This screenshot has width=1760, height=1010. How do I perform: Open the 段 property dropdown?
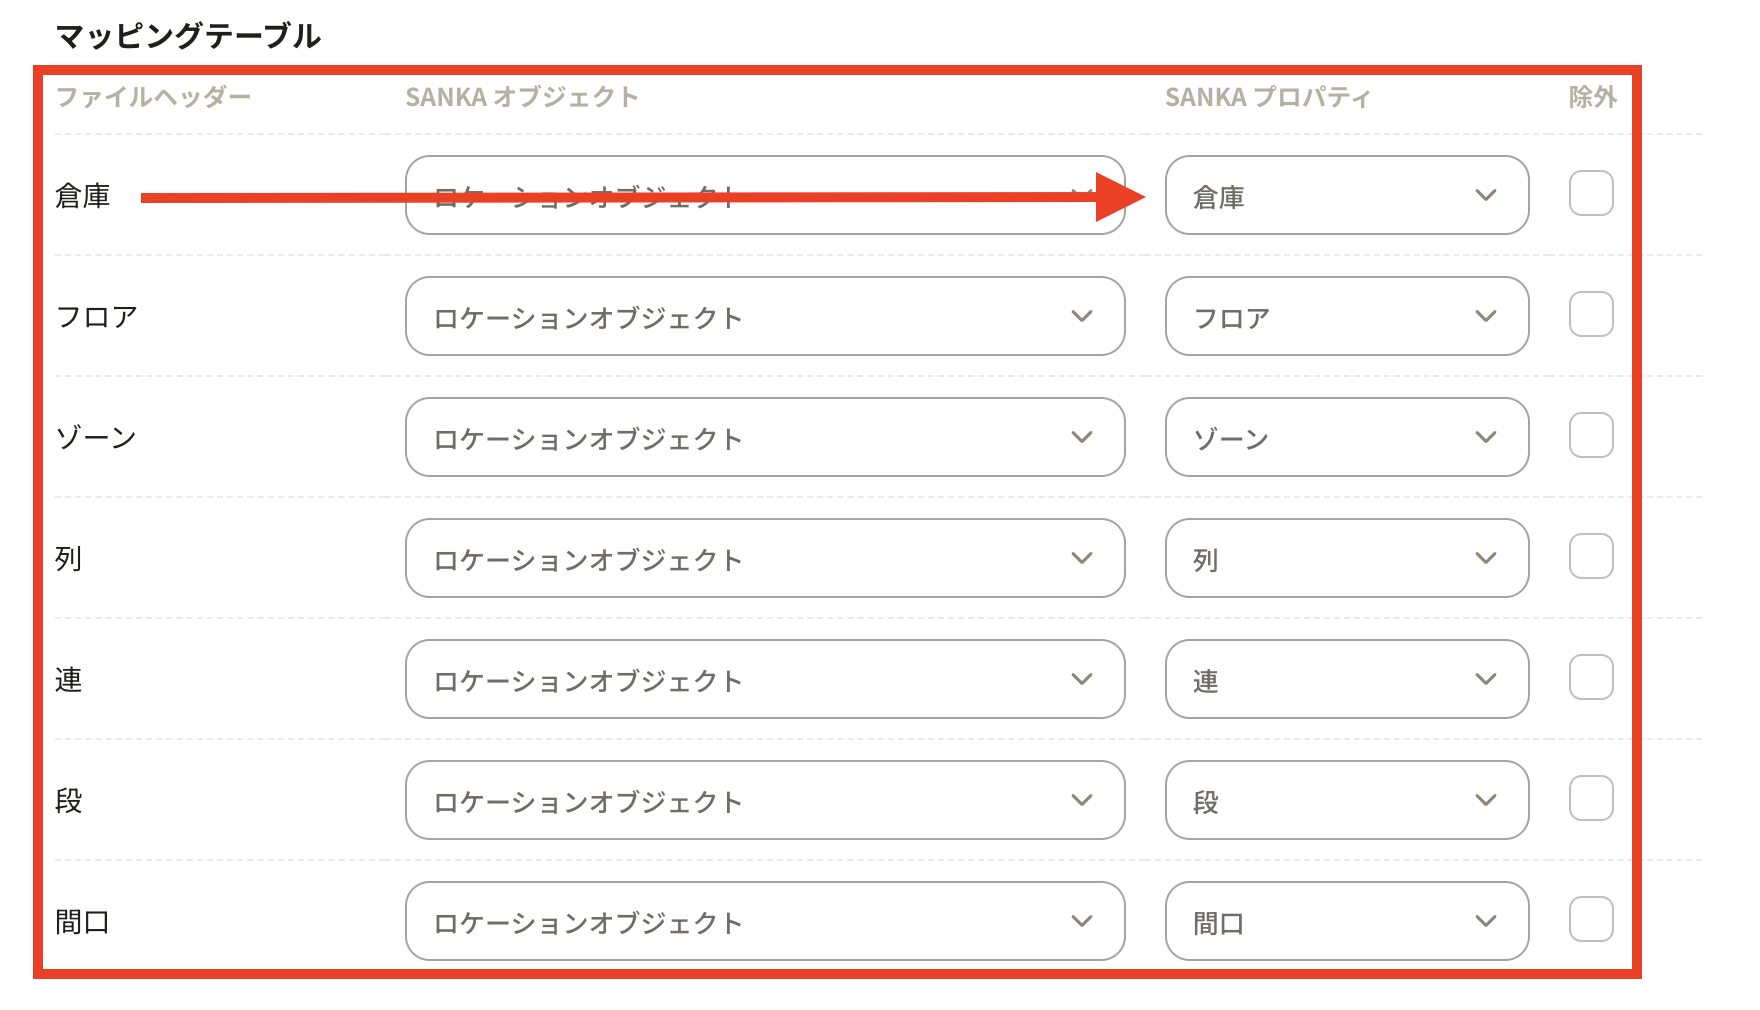1346,801
